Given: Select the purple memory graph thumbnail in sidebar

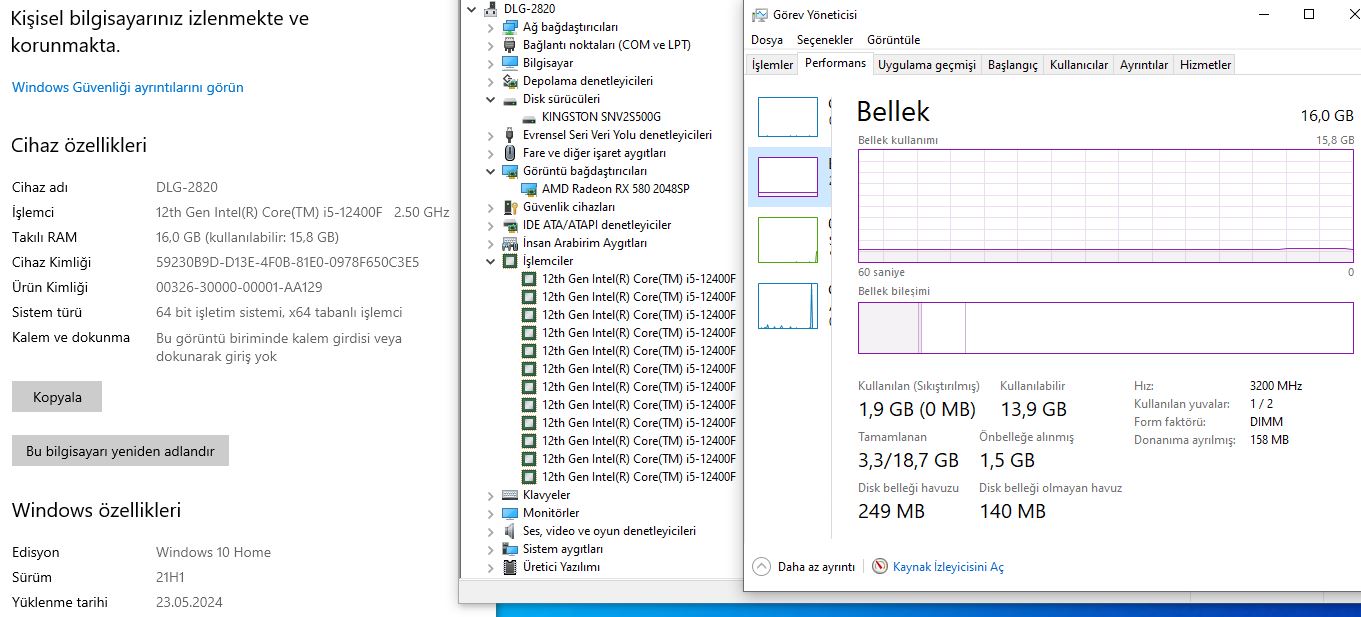Looking at the screenshot, I should coord(788,177).
